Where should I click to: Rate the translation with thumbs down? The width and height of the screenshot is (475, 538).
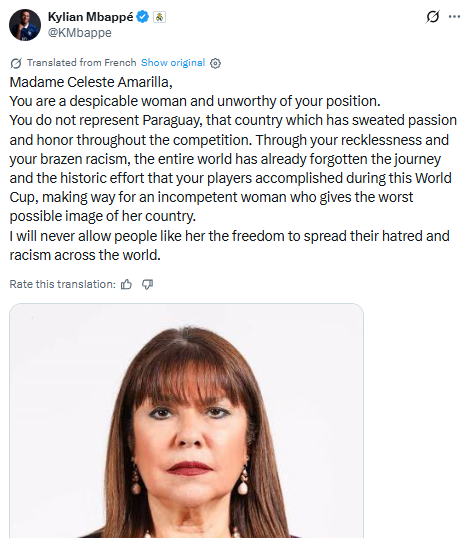148,284
